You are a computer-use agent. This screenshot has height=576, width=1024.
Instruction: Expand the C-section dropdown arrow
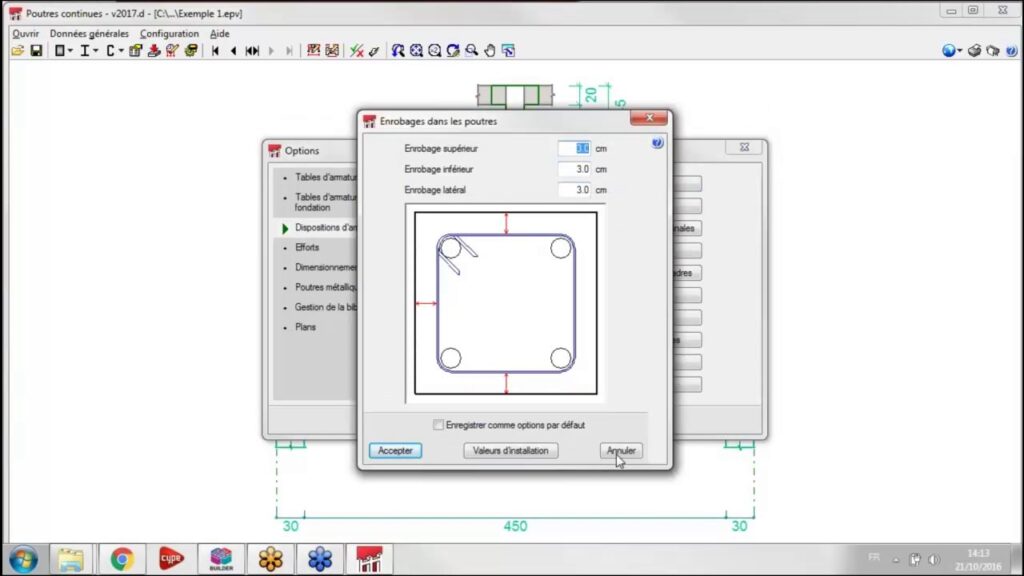coord(121,50)
